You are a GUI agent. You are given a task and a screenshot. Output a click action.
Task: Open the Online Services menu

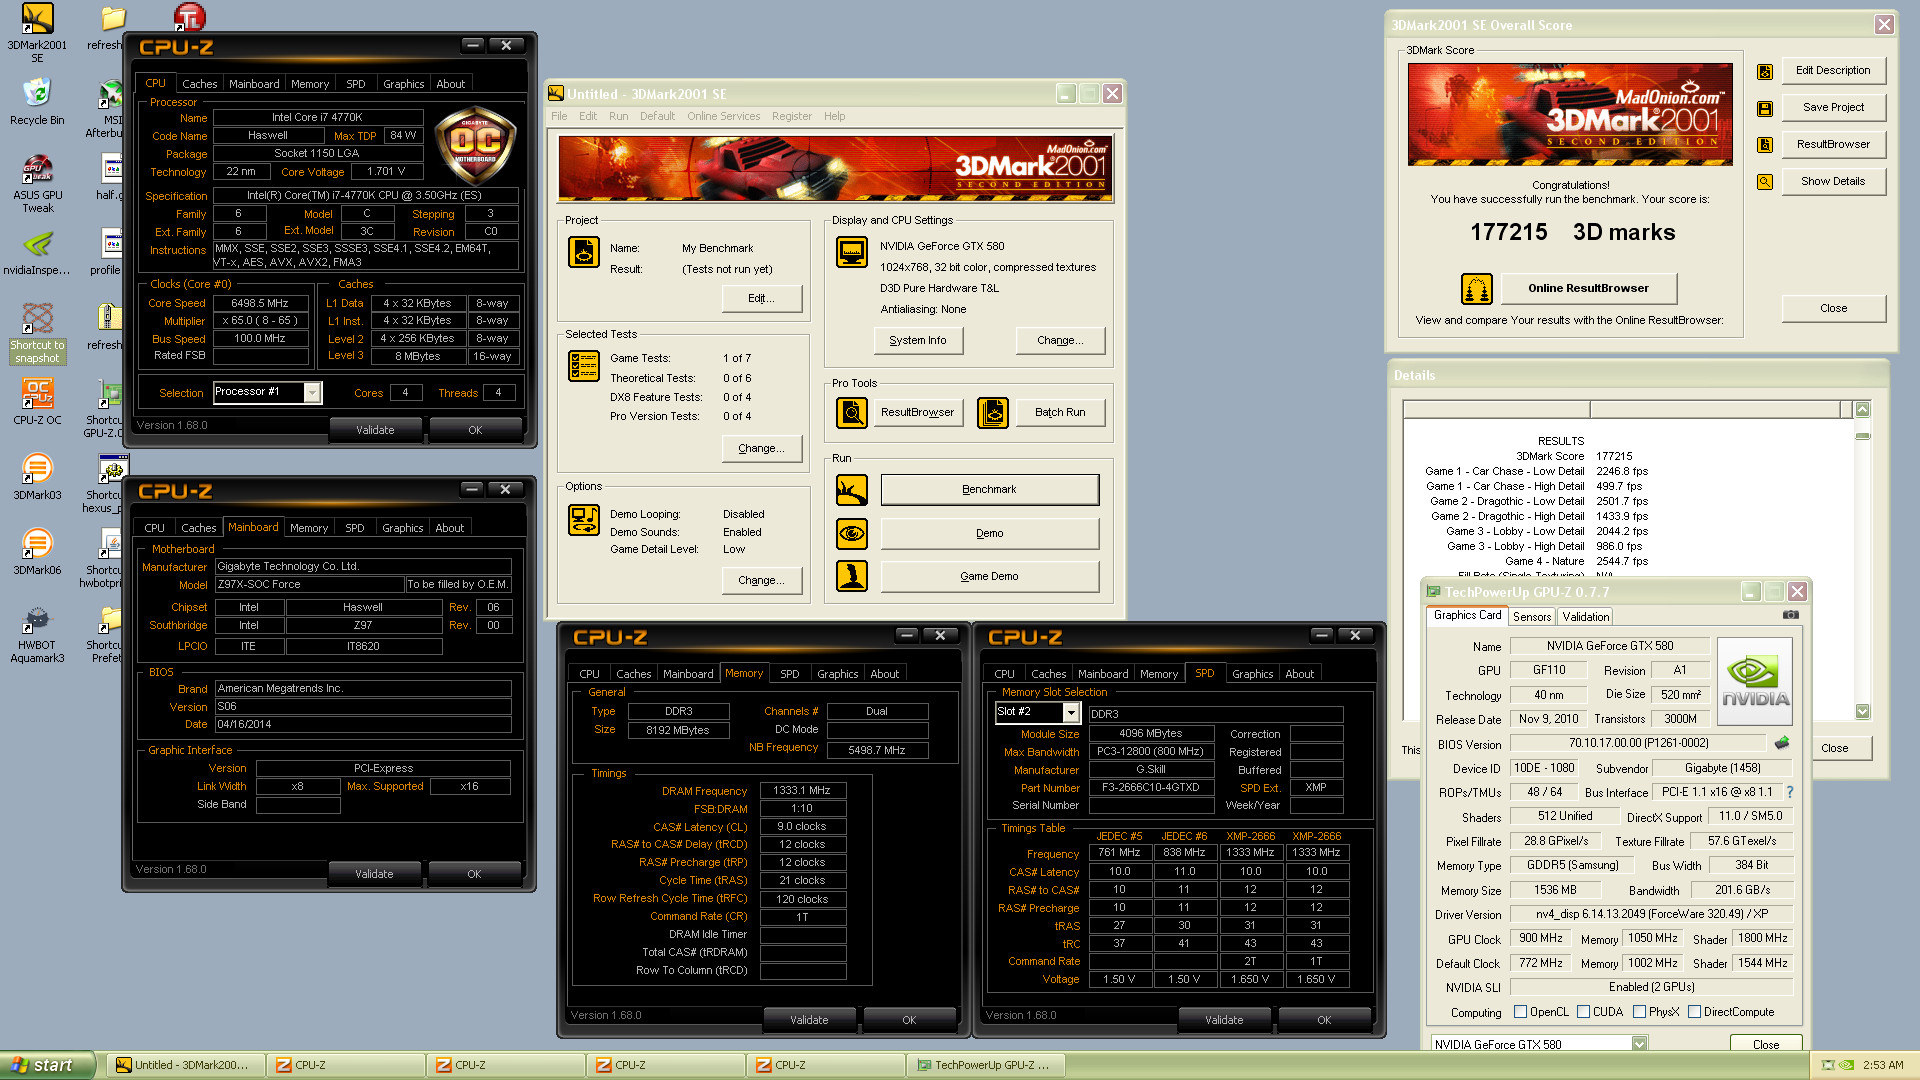723,116
